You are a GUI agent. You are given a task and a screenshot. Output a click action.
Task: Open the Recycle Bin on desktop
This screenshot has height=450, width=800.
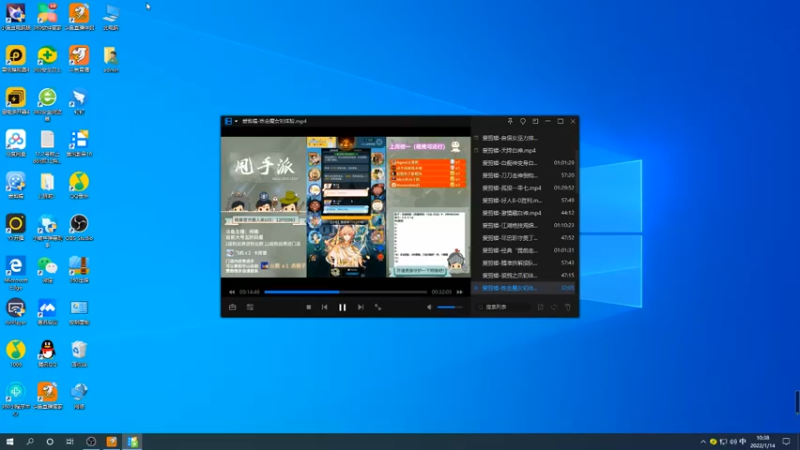point(79,354)
